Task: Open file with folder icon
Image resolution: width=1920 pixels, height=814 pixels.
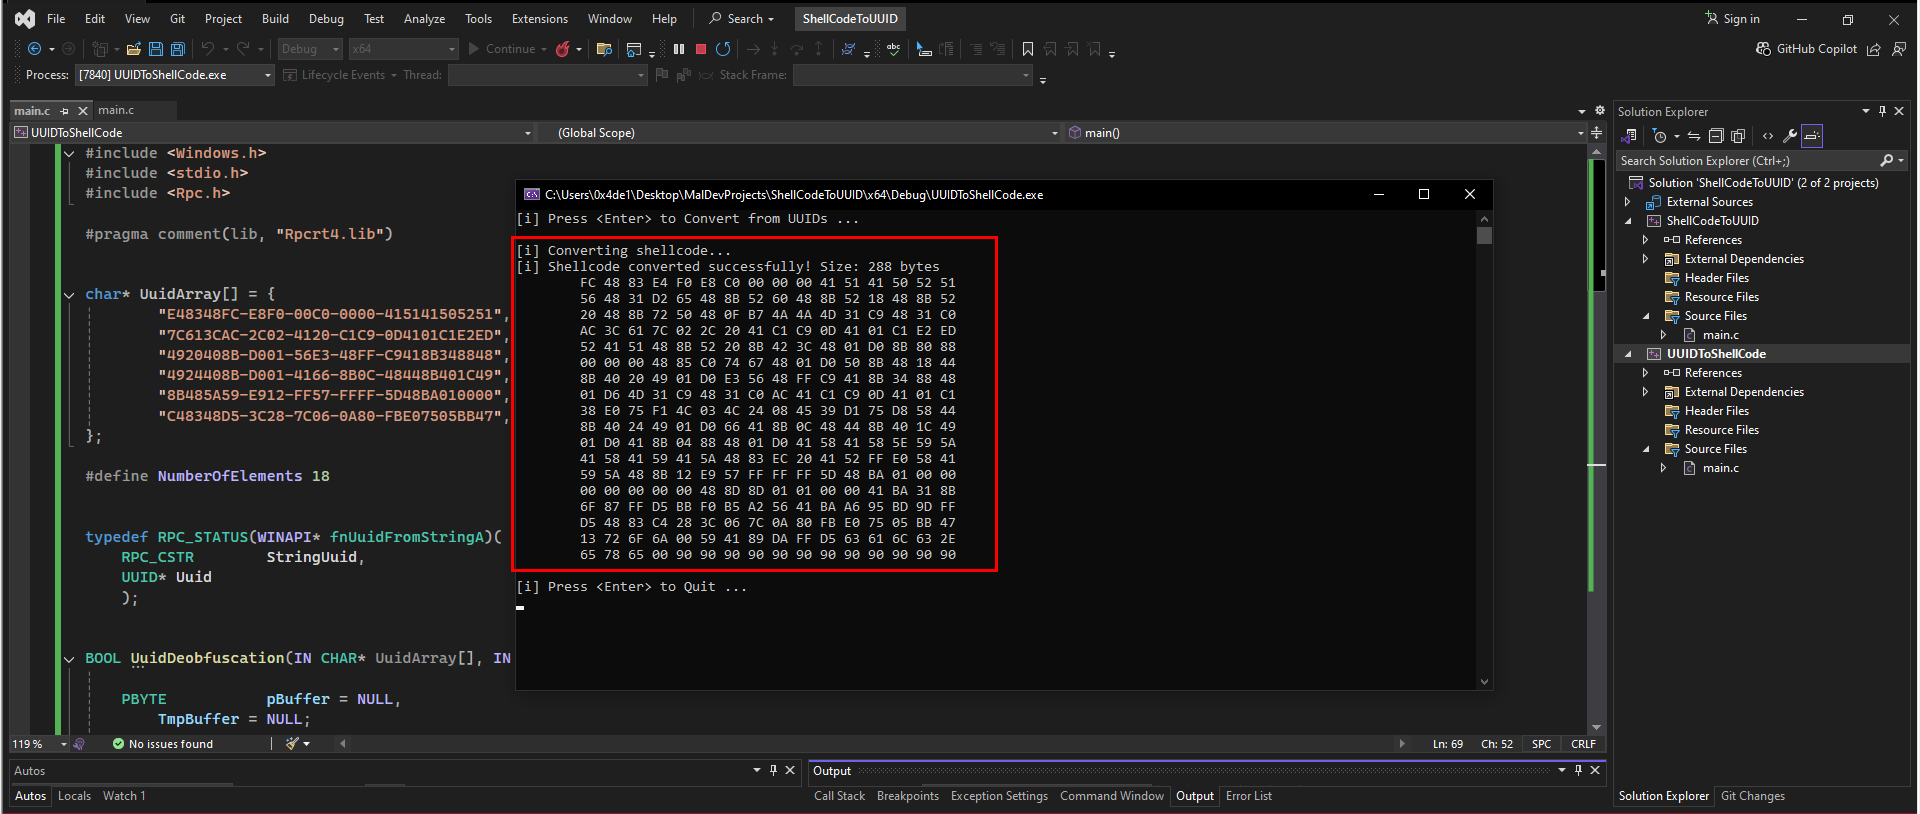Action: point(133,49)
